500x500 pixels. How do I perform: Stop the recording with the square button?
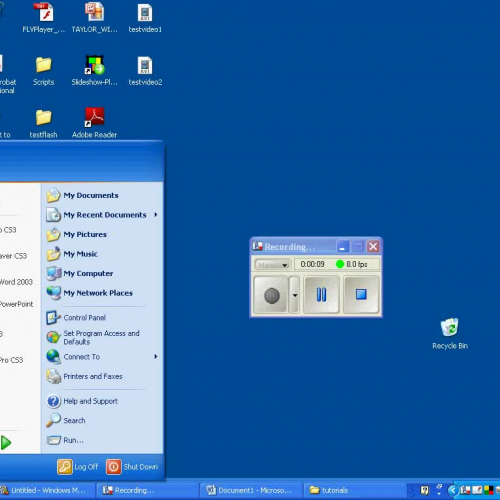tap(361, 295)
